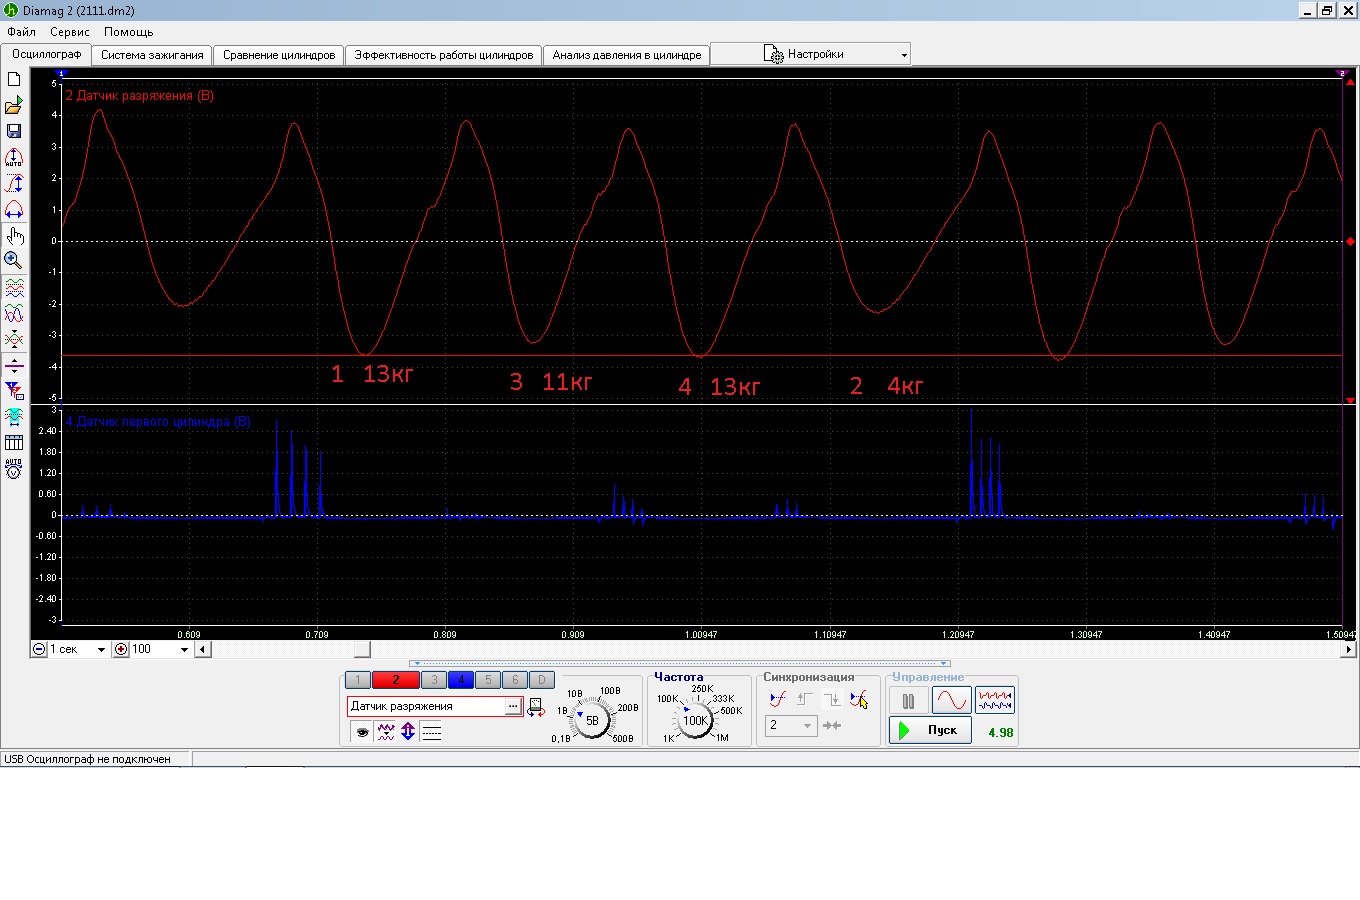Toggle channel 5 button
Image resolution: width=1360 pixels, height=900 pixels.
tap(488, 680)
